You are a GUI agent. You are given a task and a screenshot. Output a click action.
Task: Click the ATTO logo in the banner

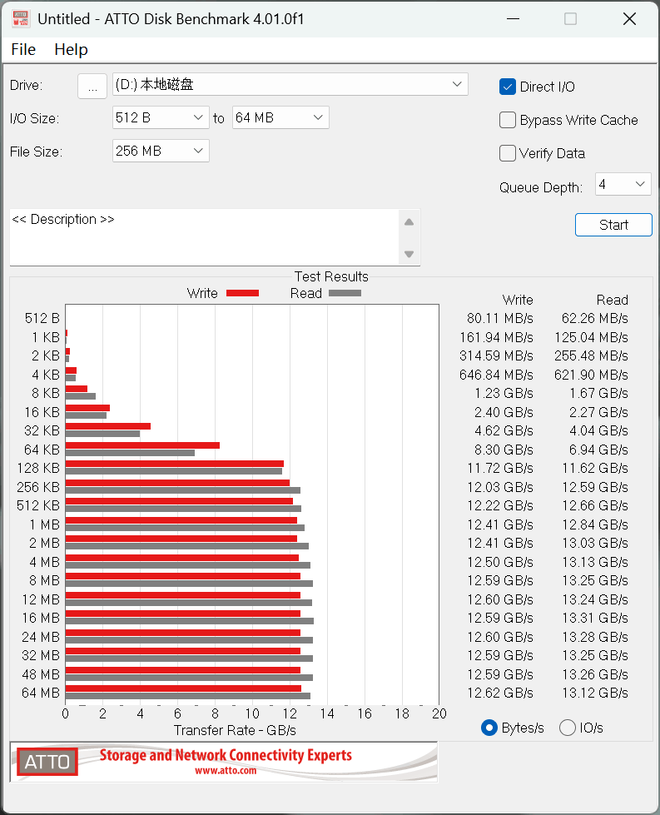point(47,762)
